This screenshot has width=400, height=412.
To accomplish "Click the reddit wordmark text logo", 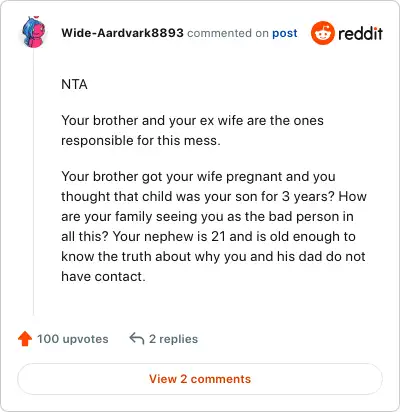I will [360, 33].
